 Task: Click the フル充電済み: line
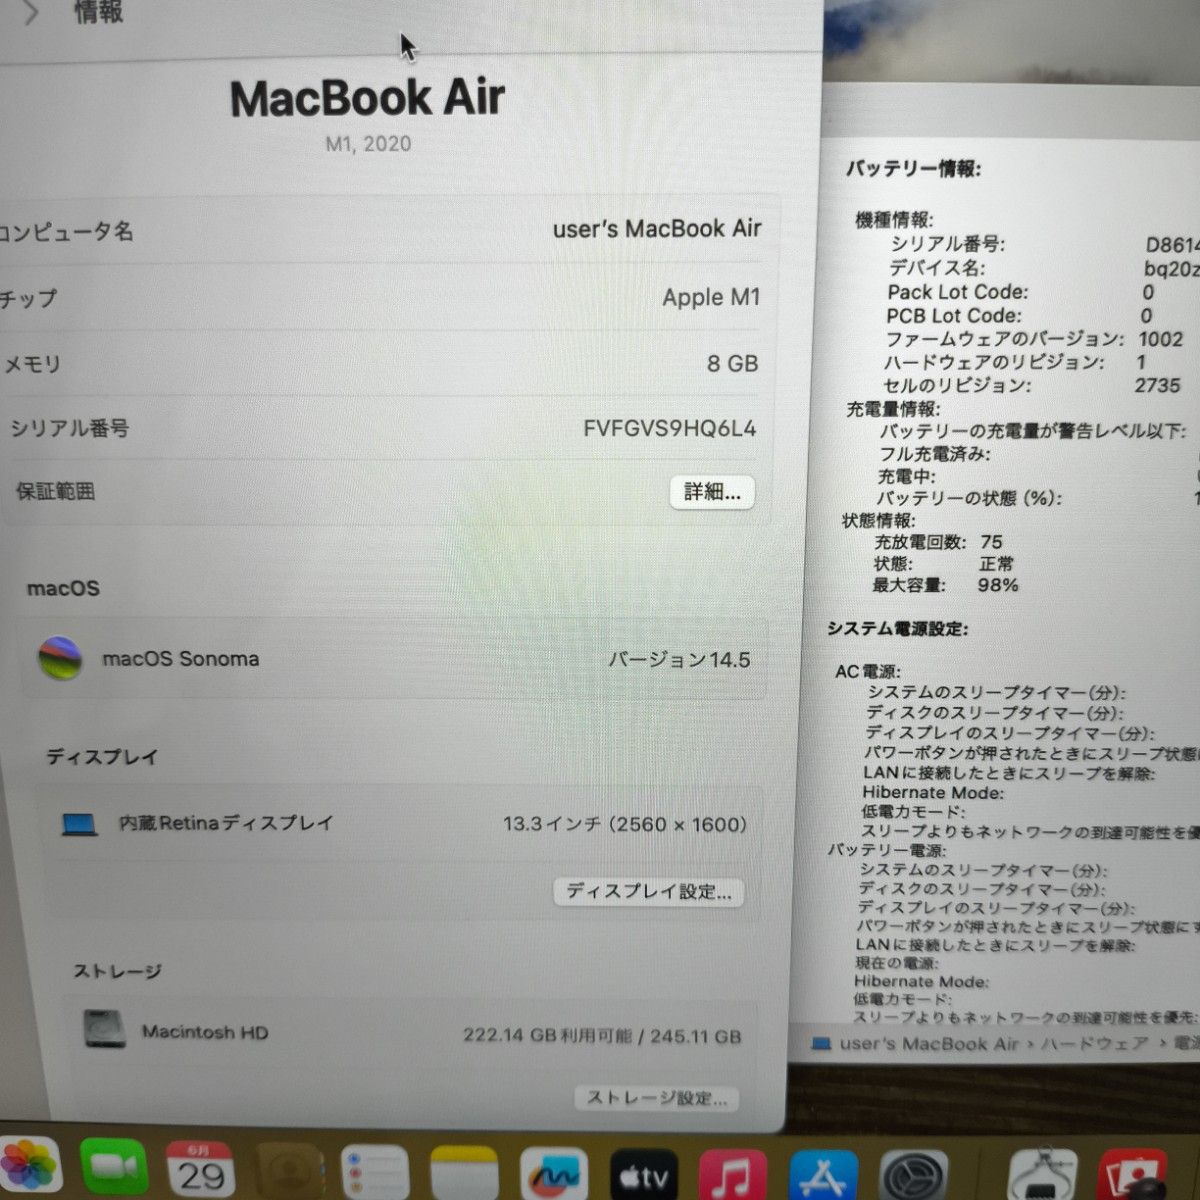[935, 453]
